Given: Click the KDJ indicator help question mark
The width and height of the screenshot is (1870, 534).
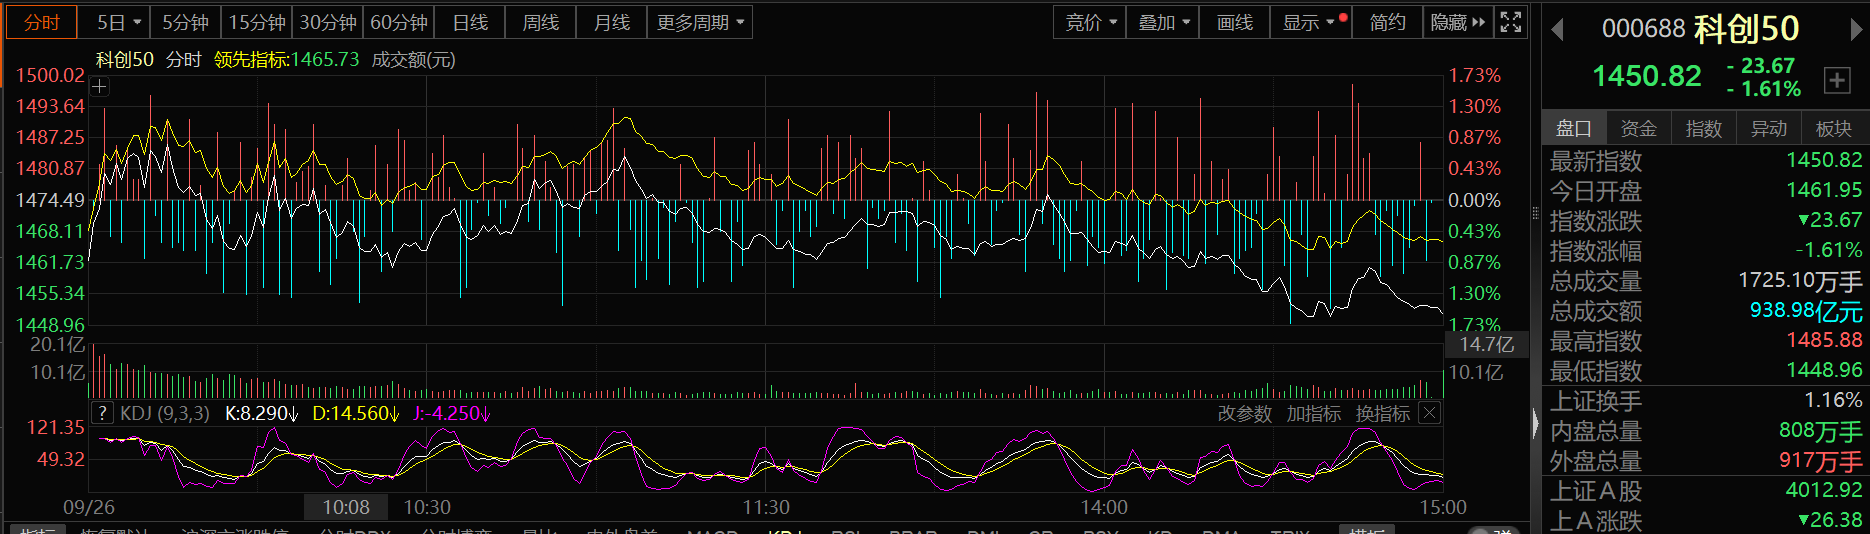Looking at the screenshot, I should coord(102,413).
